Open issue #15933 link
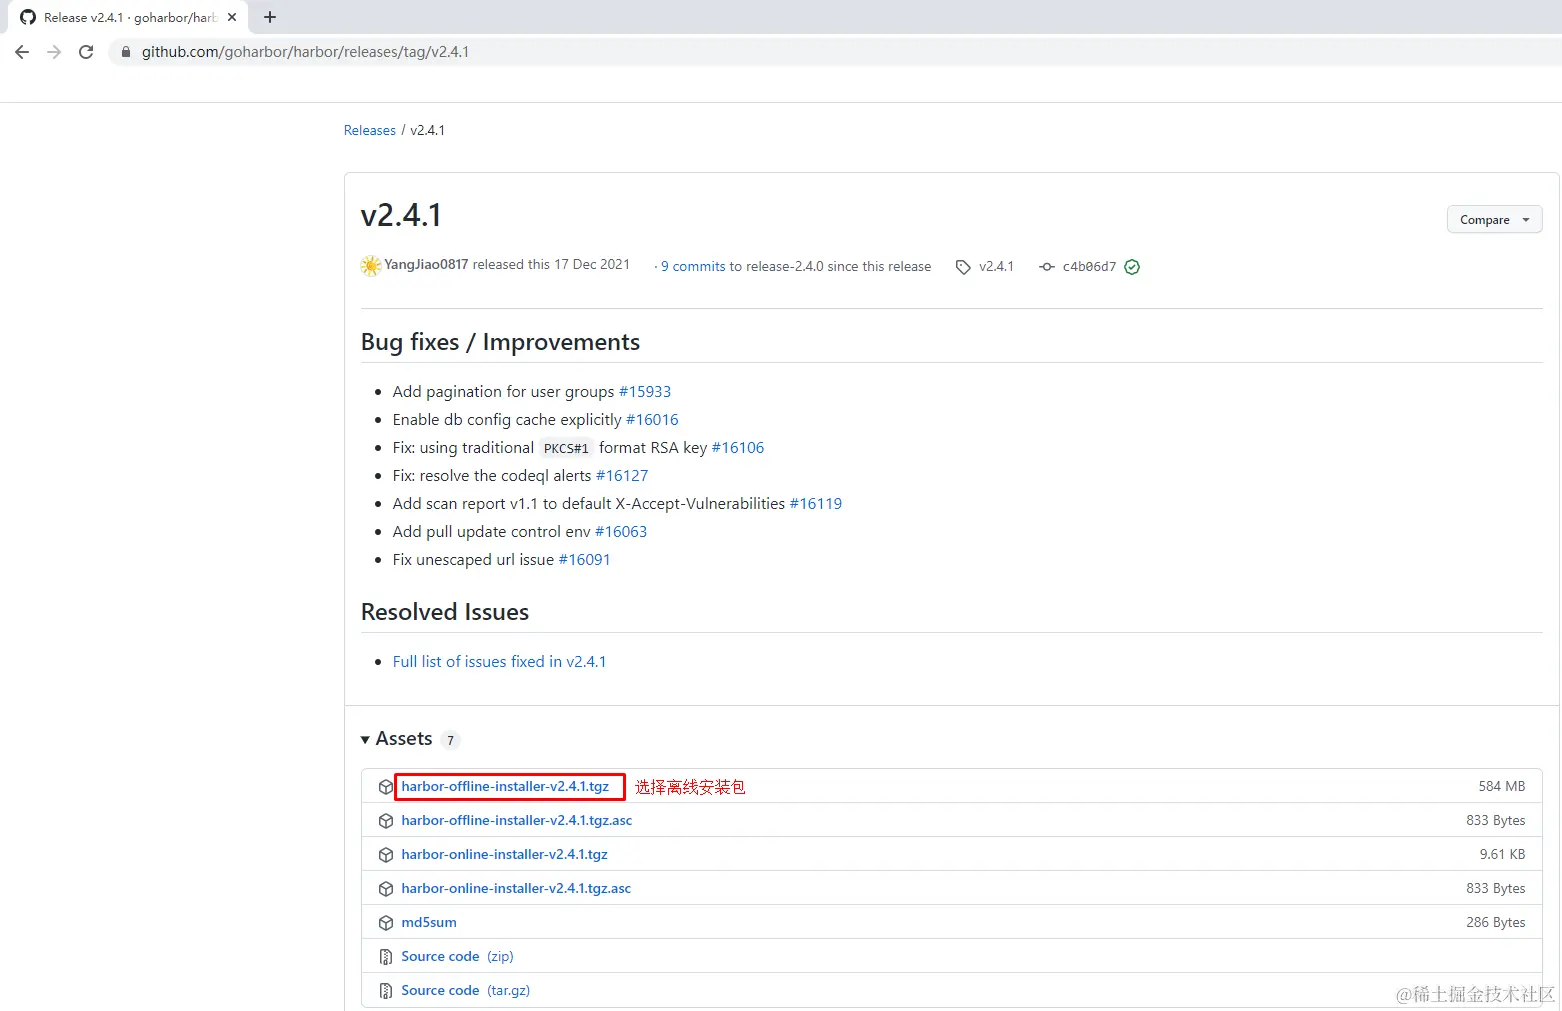The height and width of the screenshot is (1011, 1562). point(645,392)
